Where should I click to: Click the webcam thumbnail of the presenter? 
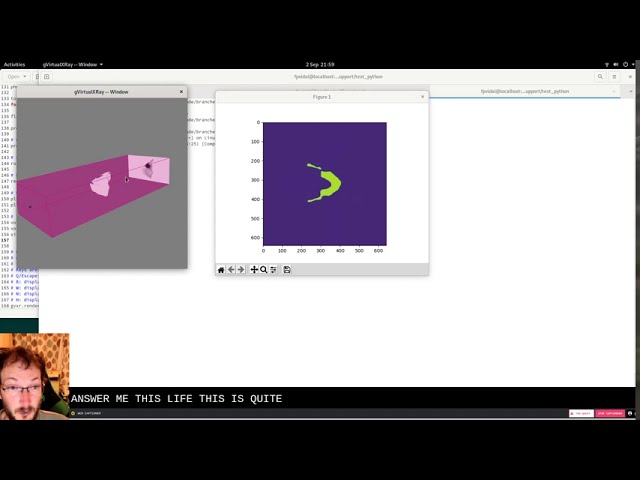click(x=35, y=376)
